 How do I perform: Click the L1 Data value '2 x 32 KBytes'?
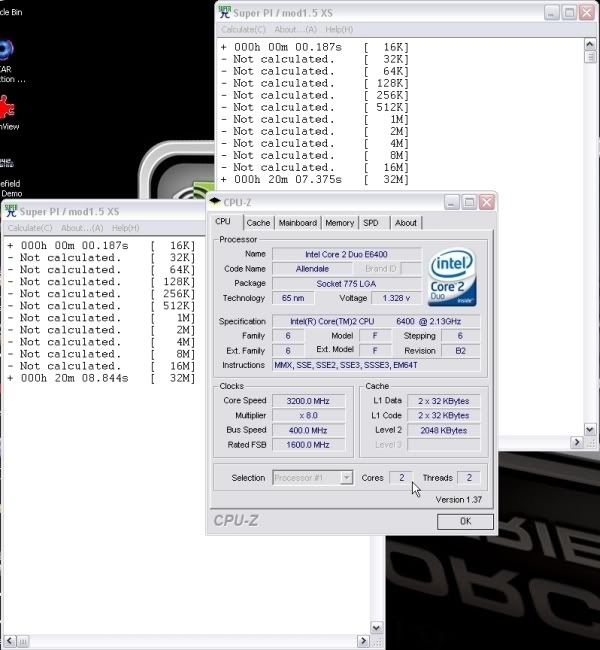click(x=444, y=401)
